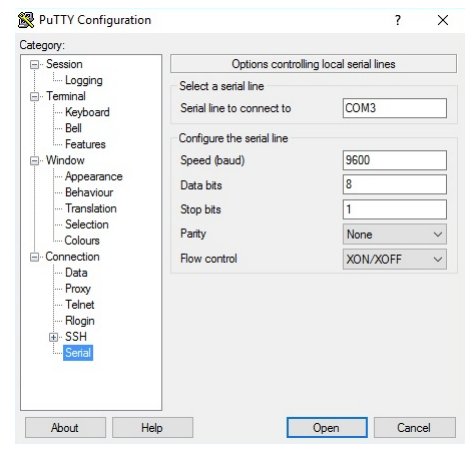Select the Logging category

pyautogui.click(x=84, y=80)
